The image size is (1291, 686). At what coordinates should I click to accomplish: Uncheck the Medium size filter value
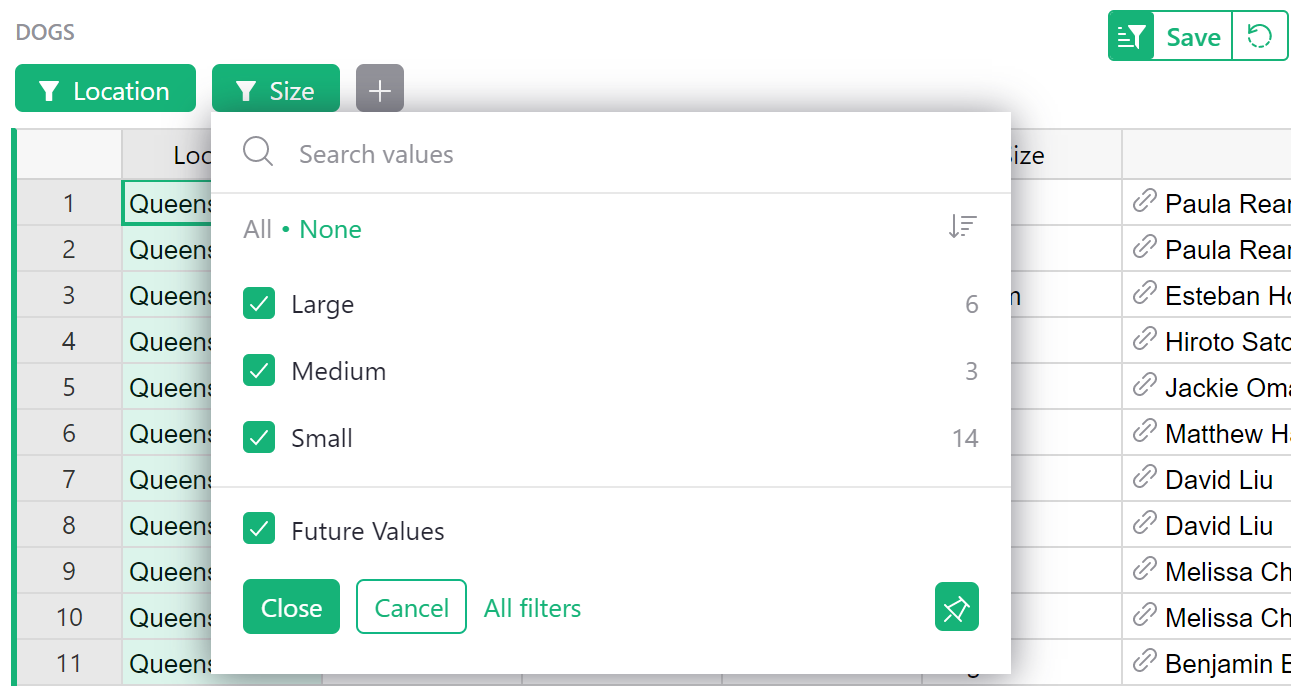coord(259,370)
